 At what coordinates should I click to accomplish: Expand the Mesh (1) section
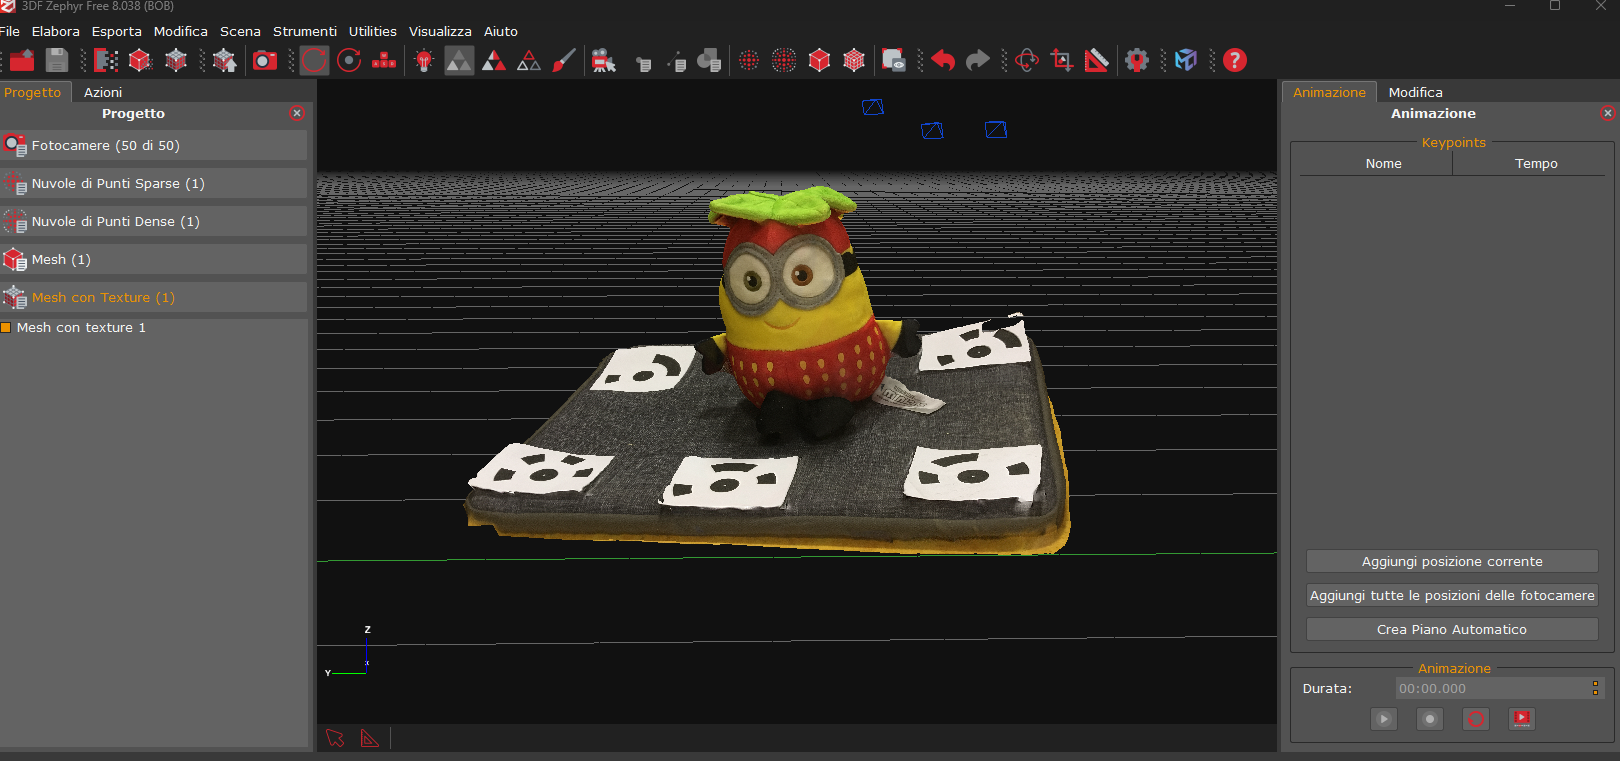point(154,259)
